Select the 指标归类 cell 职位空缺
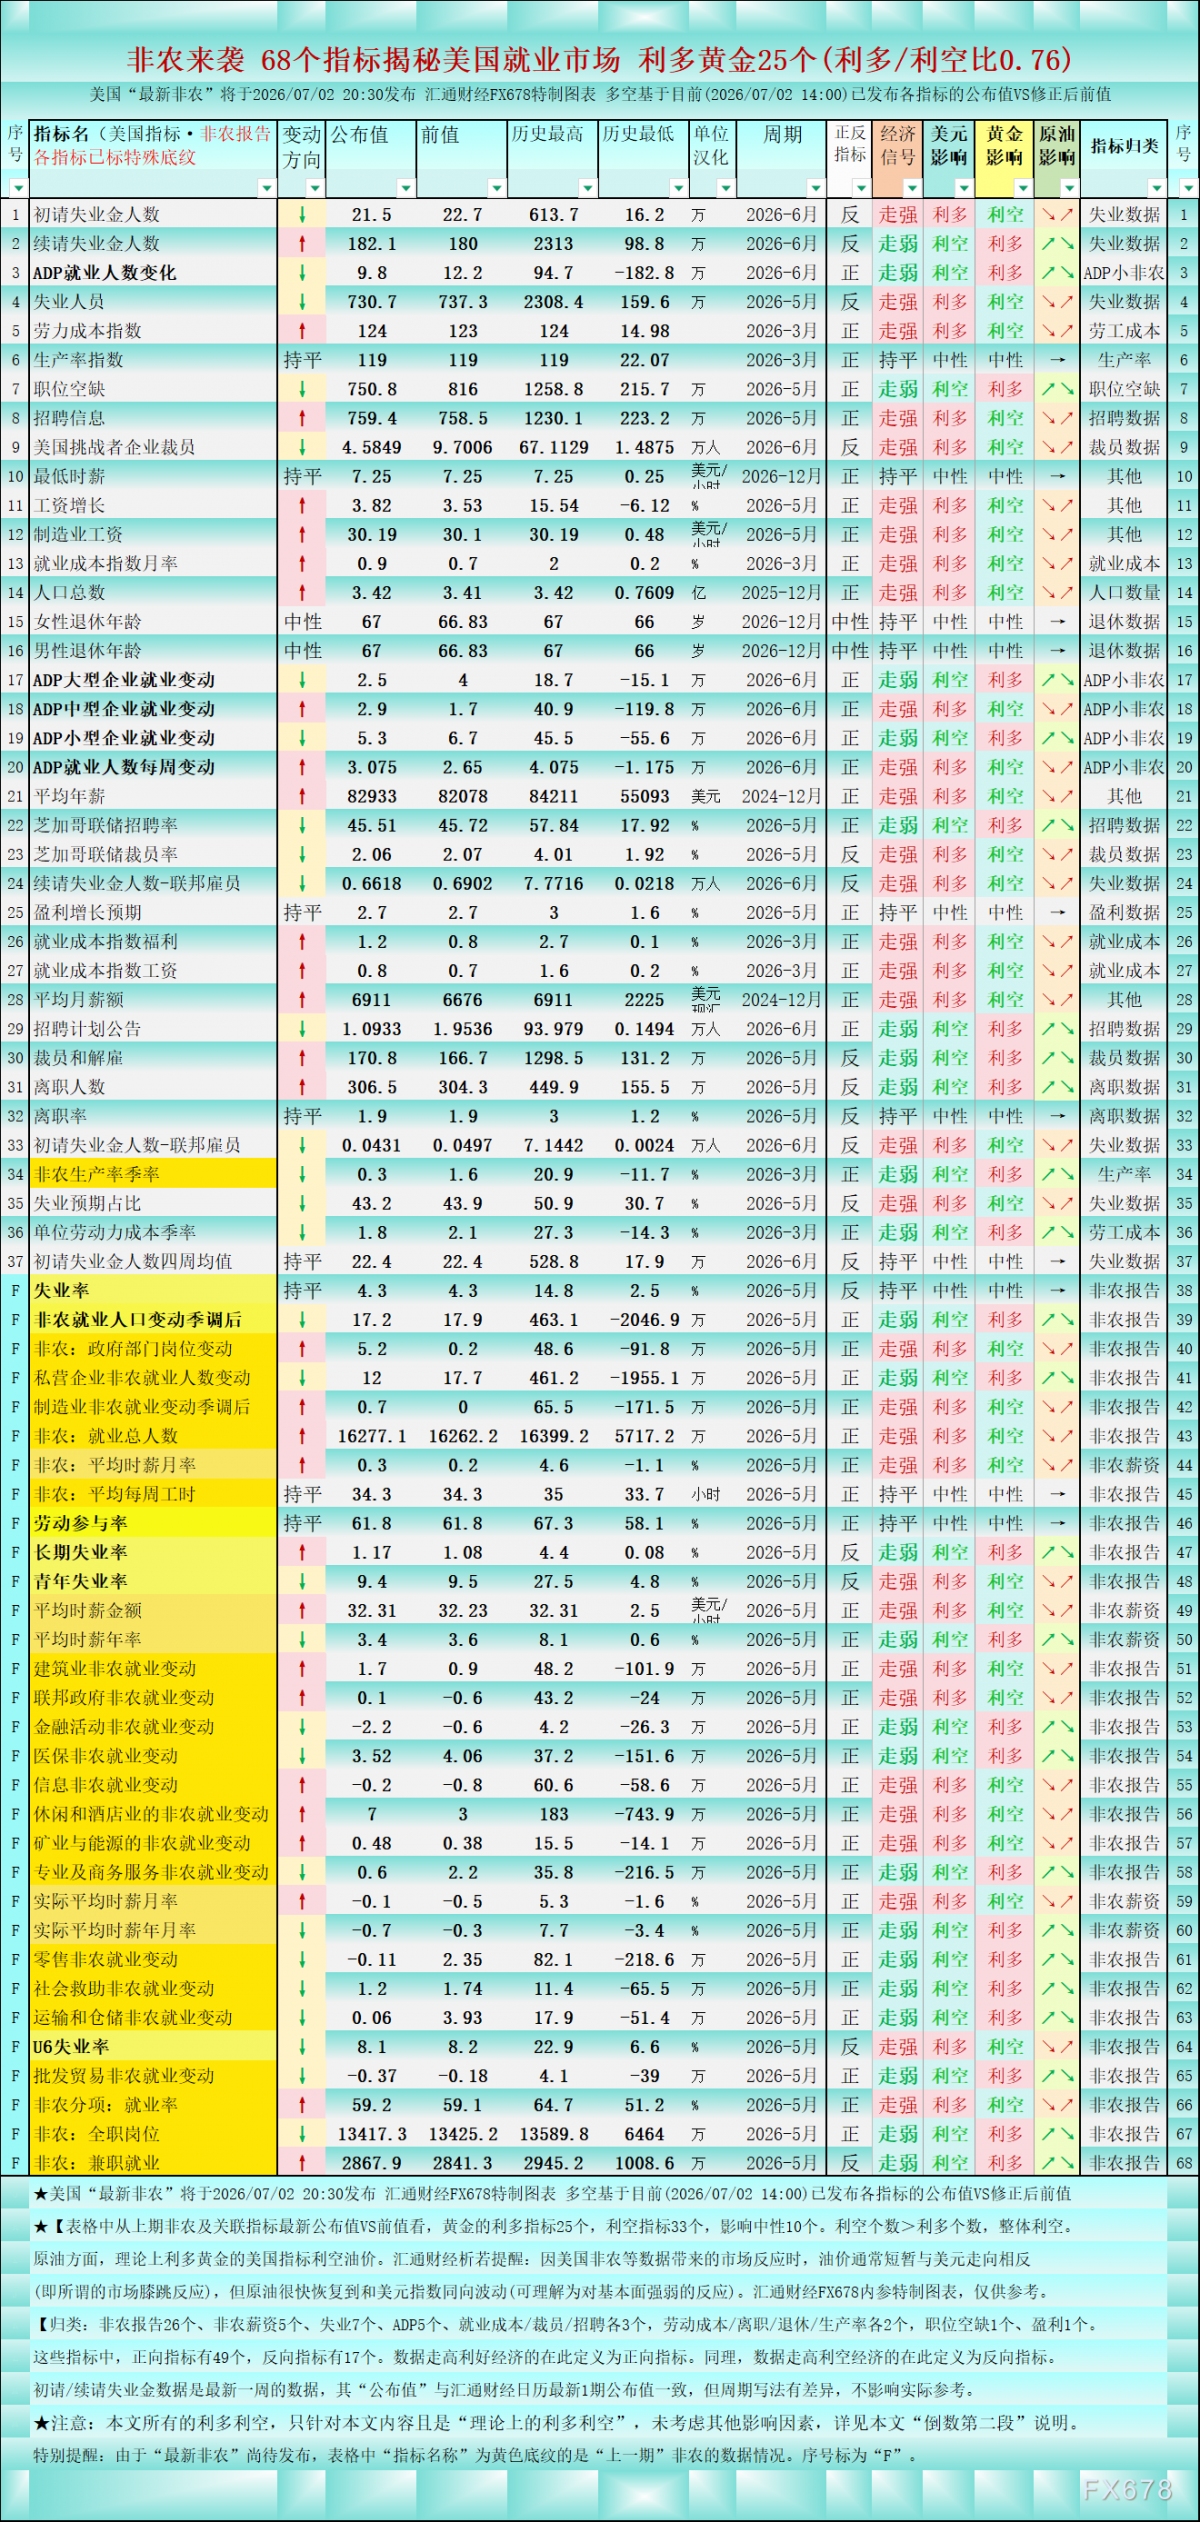1200x2522 pixels. (x=1124, y=389)
